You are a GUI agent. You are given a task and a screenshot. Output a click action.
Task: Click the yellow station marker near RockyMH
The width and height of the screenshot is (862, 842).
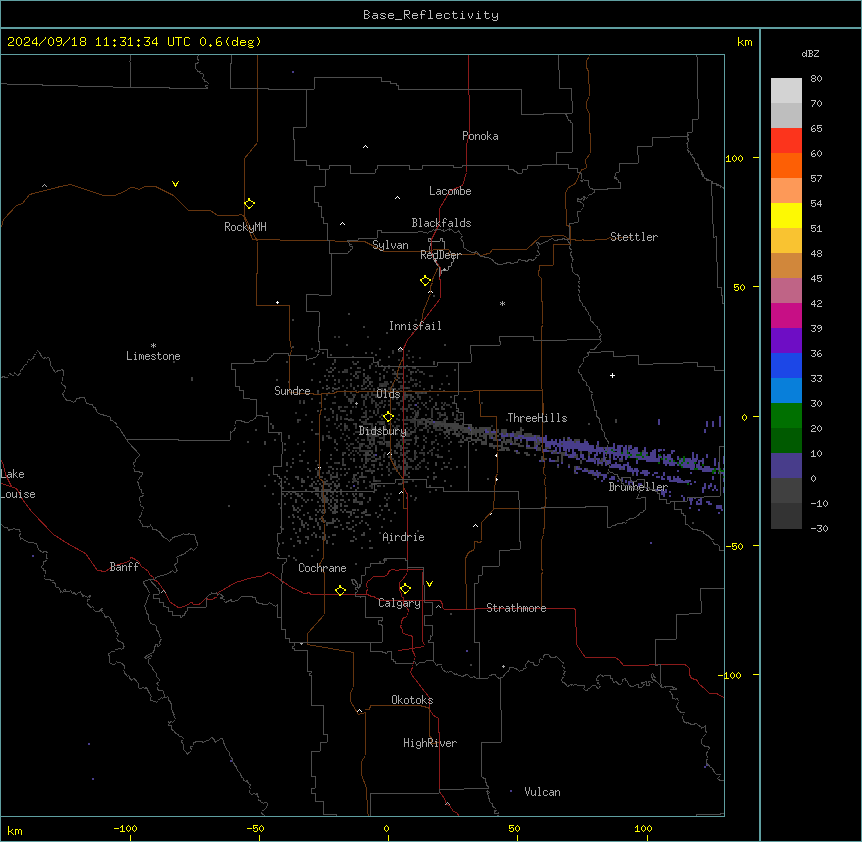coord(249,204)
